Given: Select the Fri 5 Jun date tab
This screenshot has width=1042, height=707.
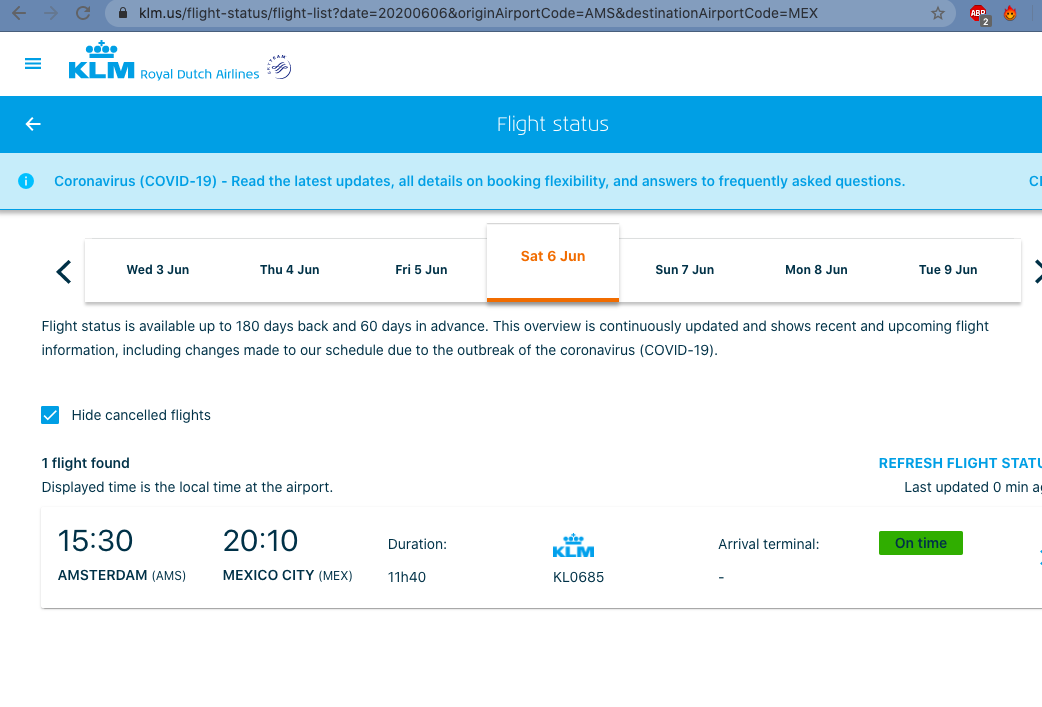Looking at the screenshot, I should click(421, 270).
